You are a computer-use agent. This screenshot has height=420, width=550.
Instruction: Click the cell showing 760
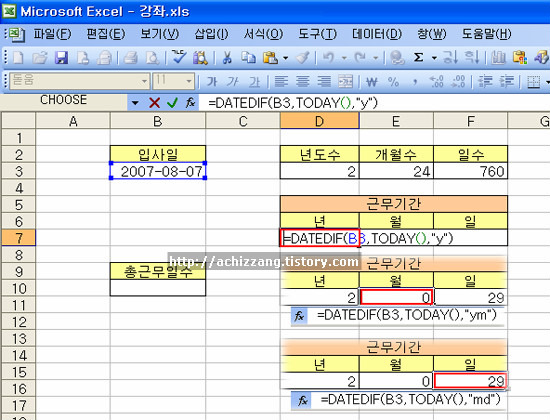[x=470, y=172]
